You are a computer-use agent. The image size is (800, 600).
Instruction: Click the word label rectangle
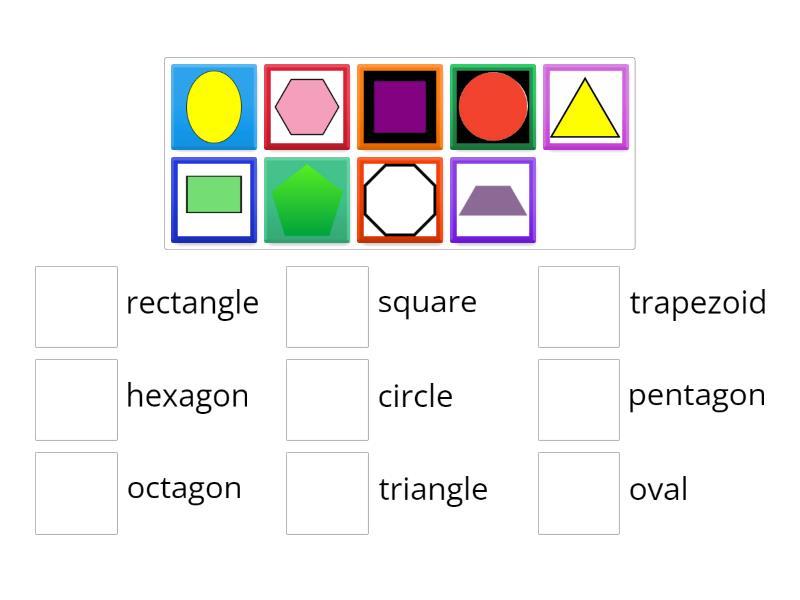tap(193, 303)
